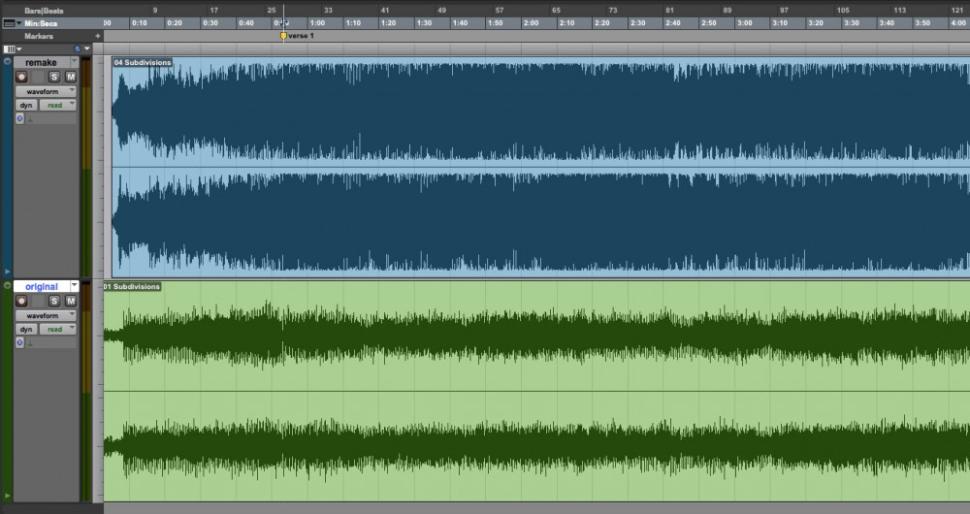Screen dimensions: 970x514
Task: Click dyn elastic audio button on remake track
Action: (x=26, y=105)
